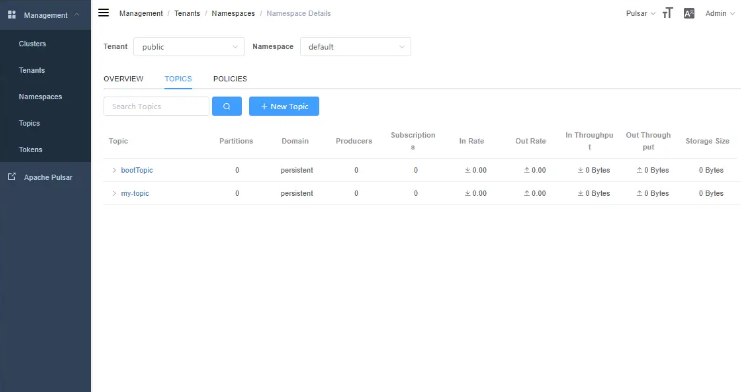The width and height of the screenshot is (747, 392).
Task: Click the Apache Pulsar external link icon
Action: (x=12, y=177)
